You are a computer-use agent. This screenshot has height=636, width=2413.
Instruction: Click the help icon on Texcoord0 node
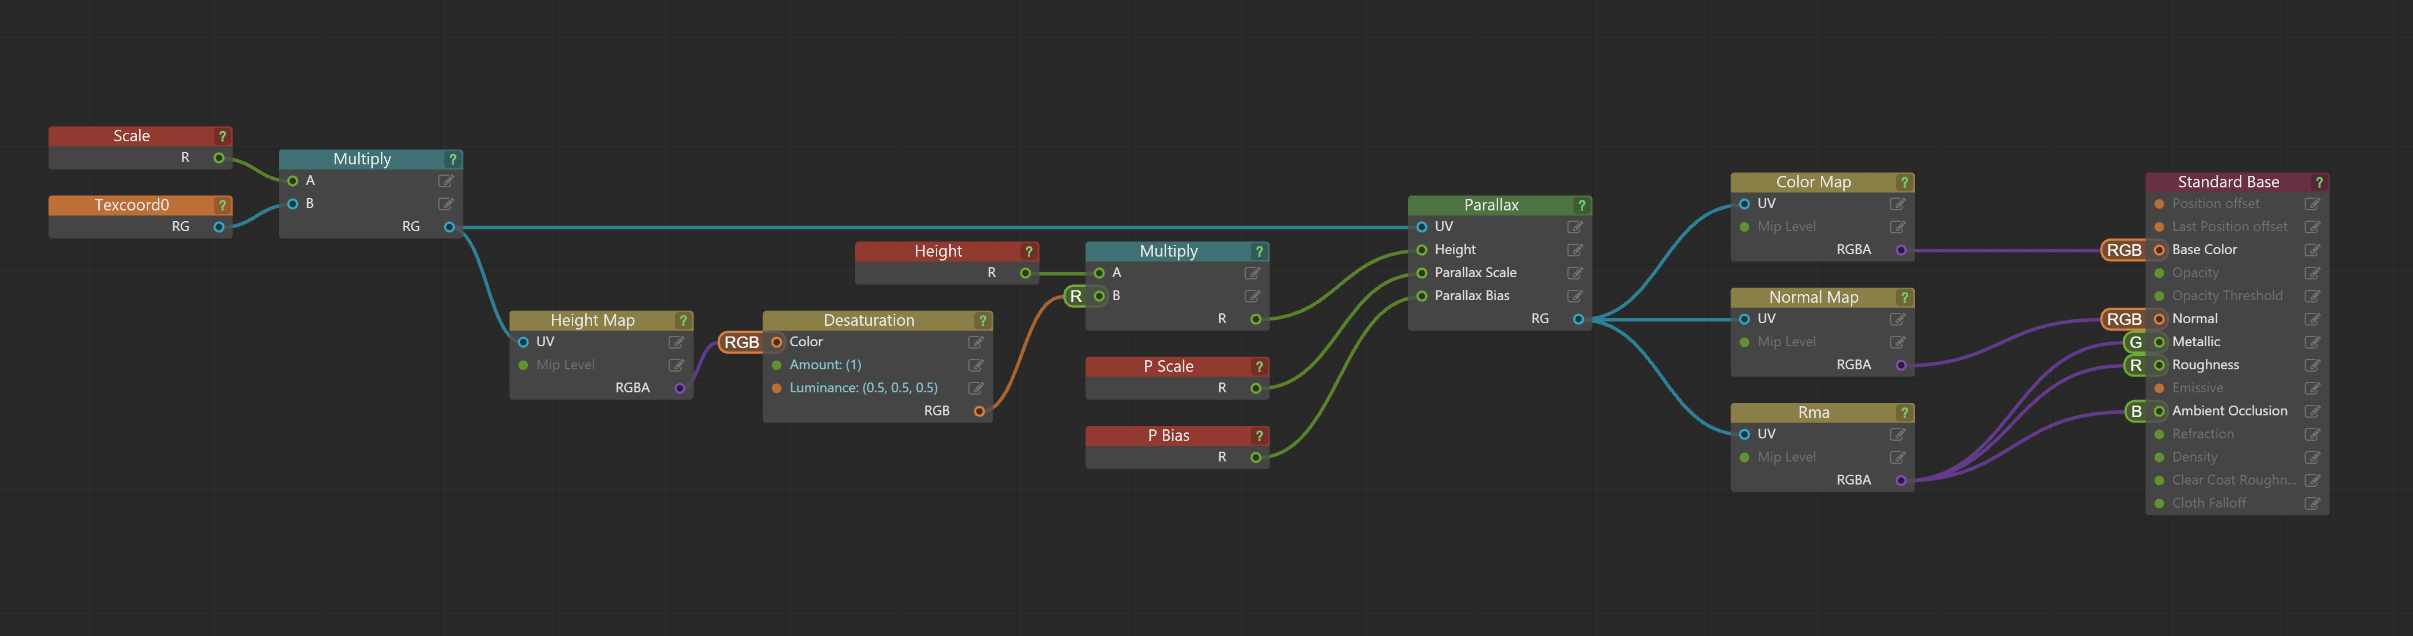[x=222, y=205]
